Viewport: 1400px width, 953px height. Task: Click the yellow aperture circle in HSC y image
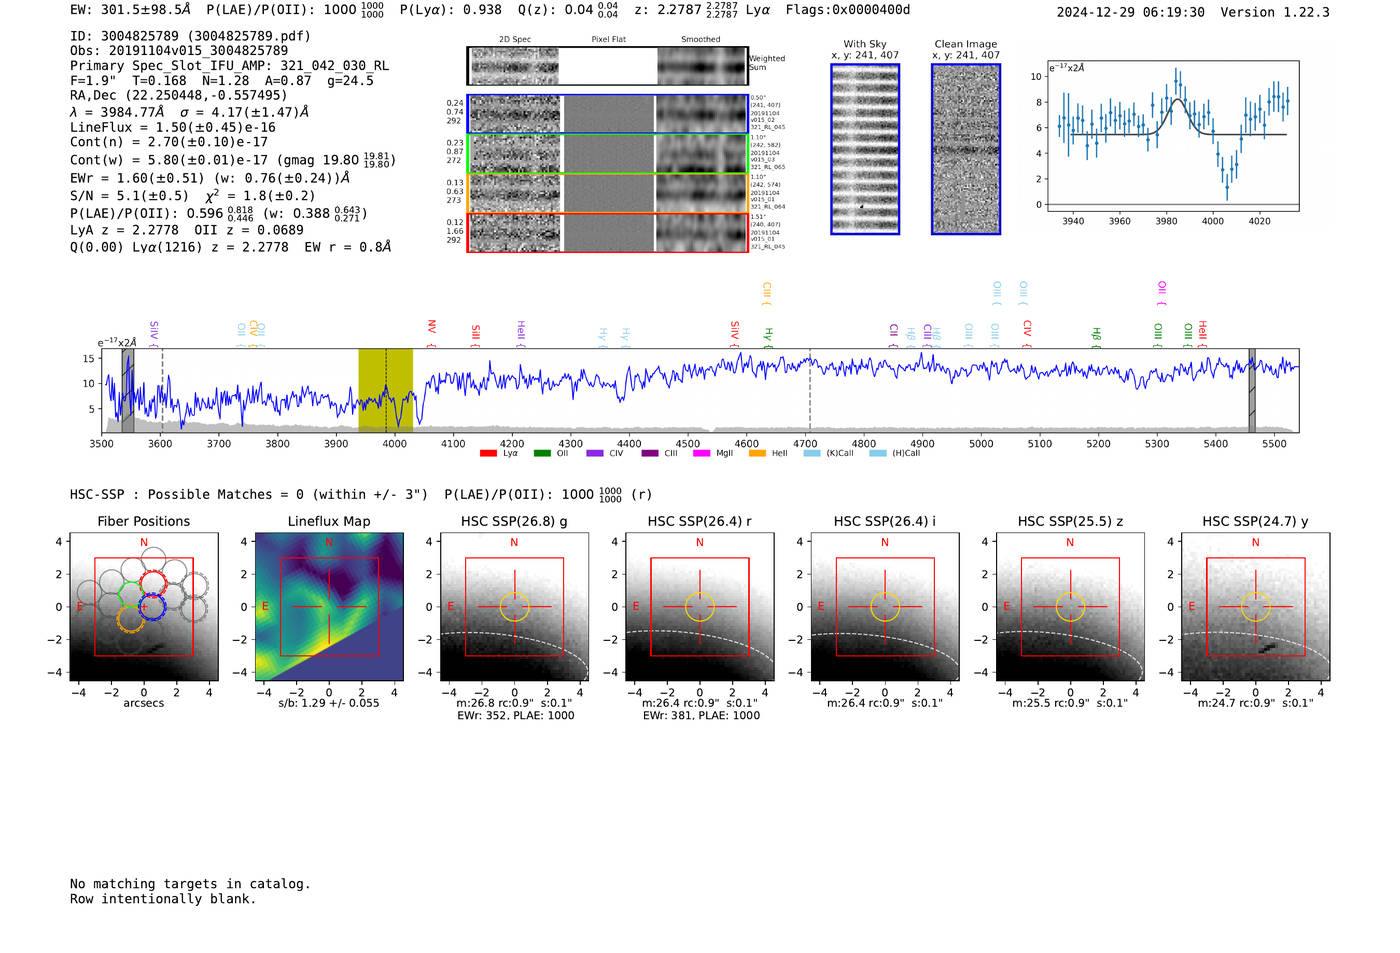1255,607
